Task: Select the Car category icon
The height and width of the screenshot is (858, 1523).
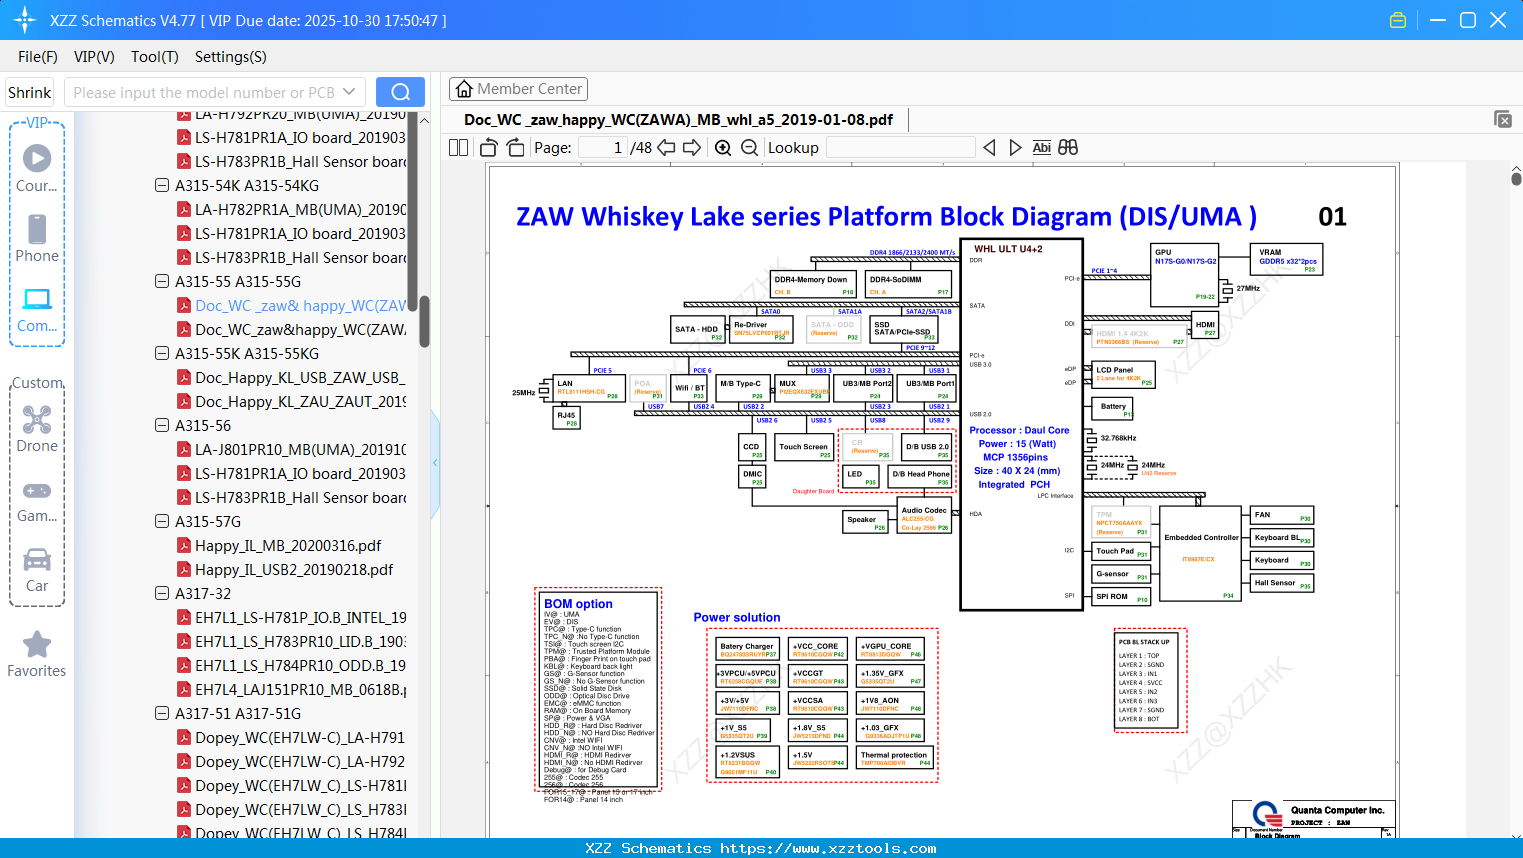Action: [x=37, y=570]
